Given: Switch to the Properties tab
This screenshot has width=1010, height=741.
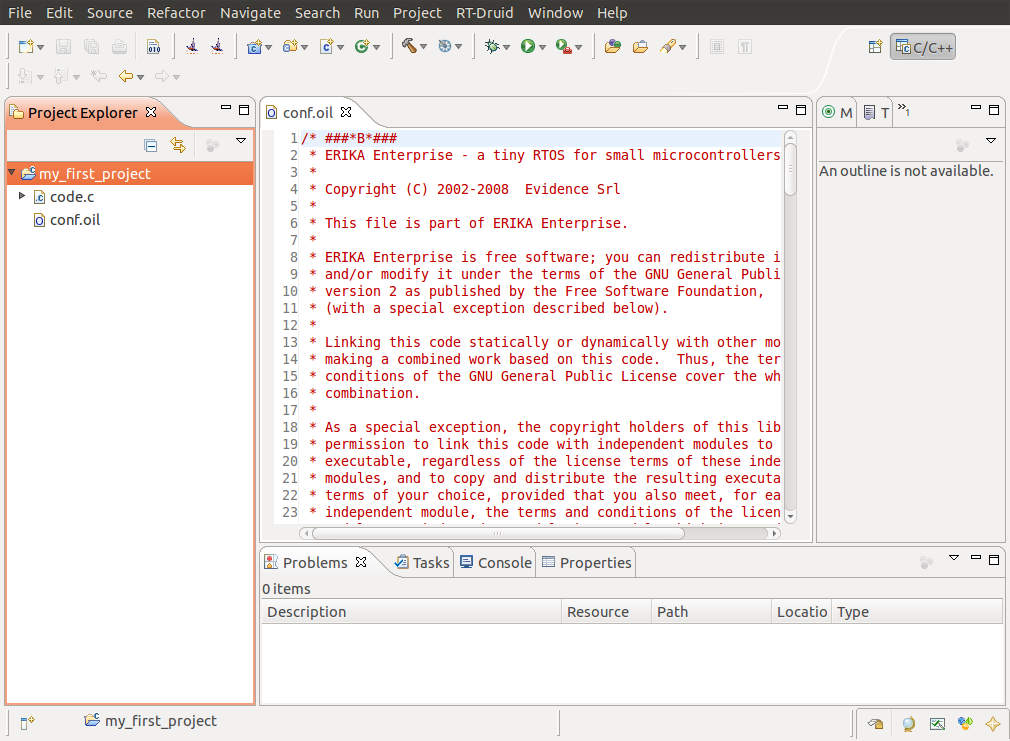Looking at the screenshot, I should [587, 563].
